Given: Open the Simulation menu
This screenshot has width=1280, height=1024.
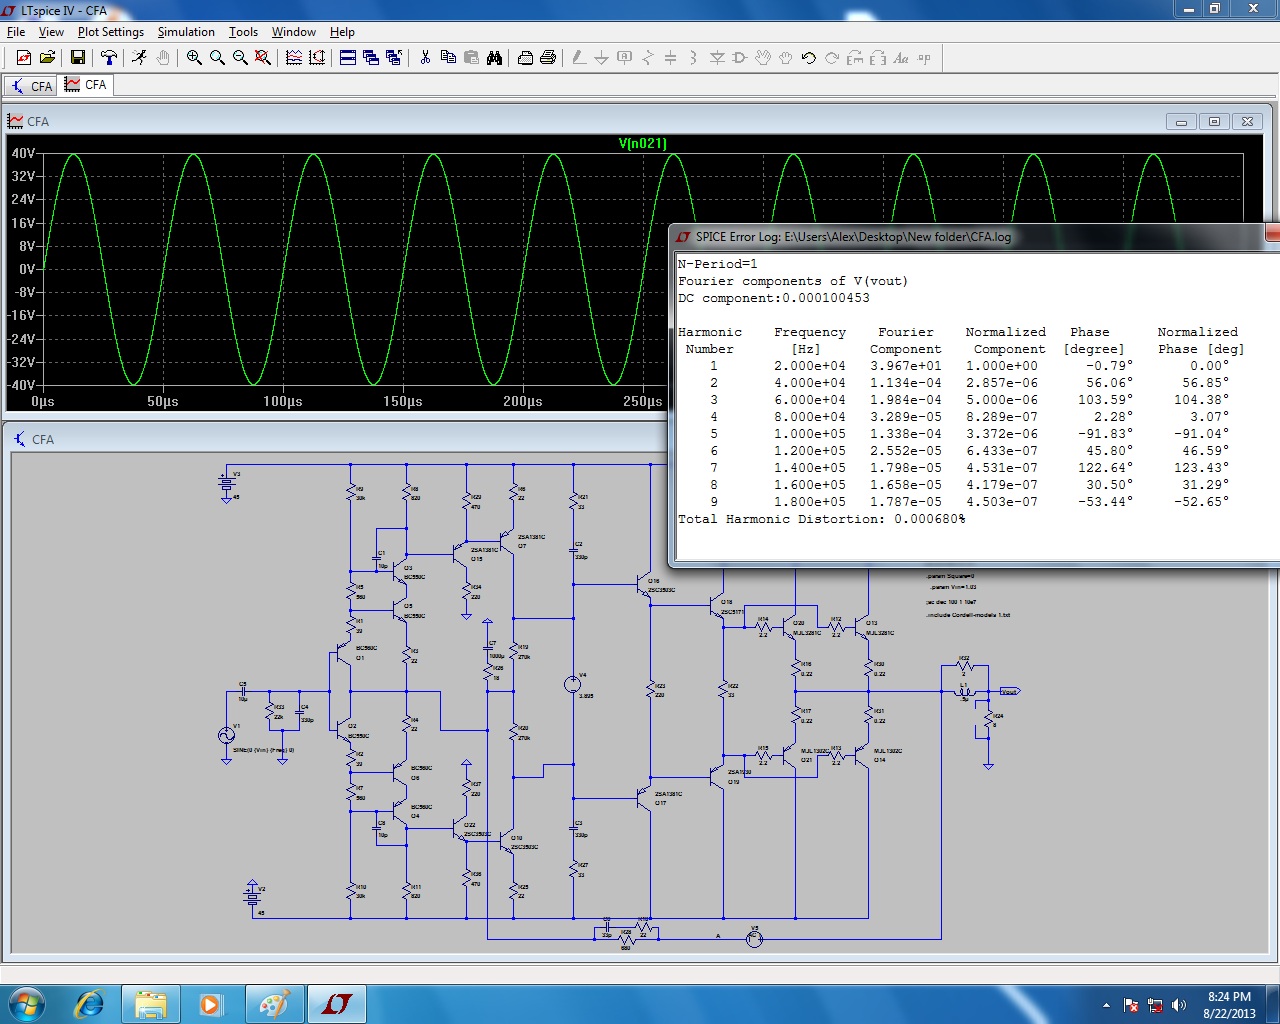Looking at the screenshot, I should [186, 32].
